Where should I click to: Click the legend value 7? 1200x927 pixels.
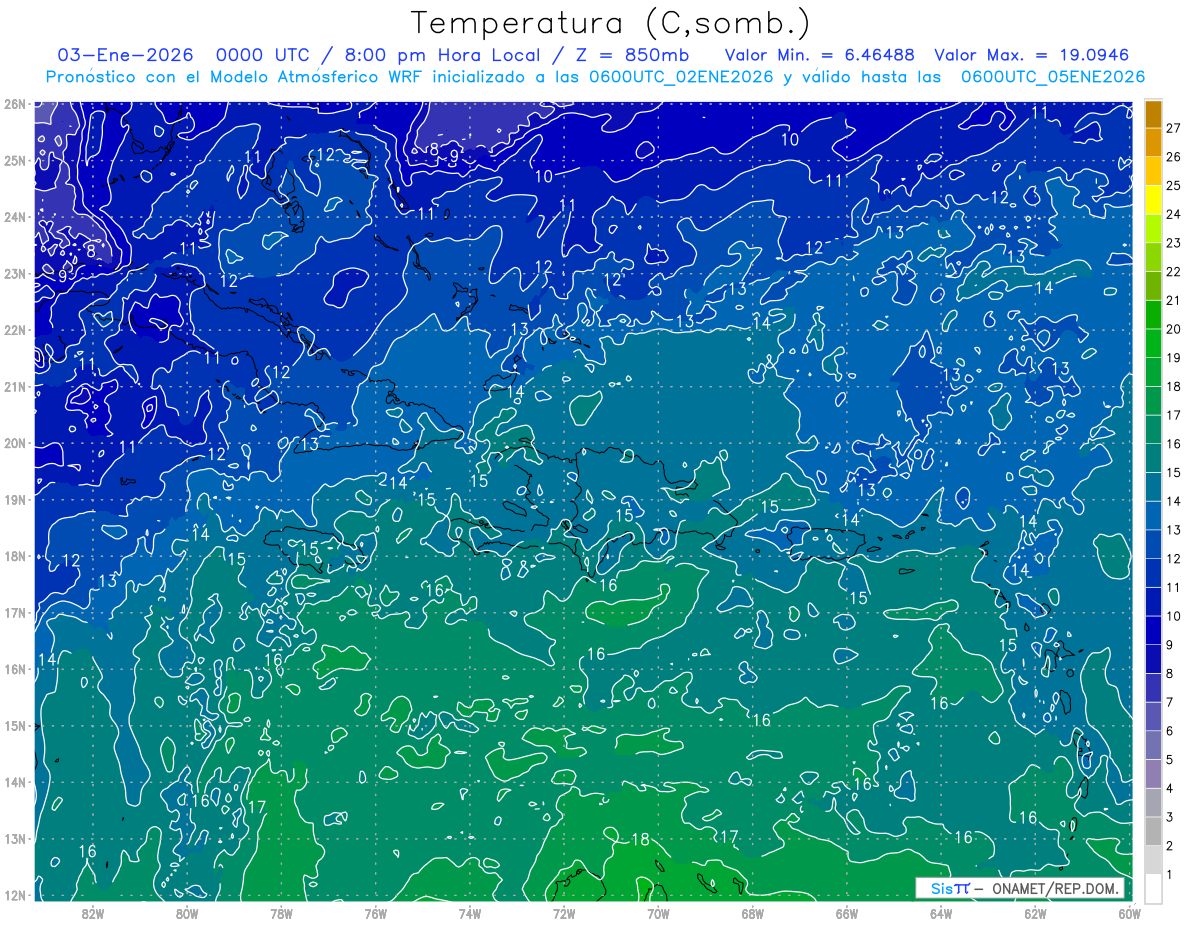(1169, 702)
